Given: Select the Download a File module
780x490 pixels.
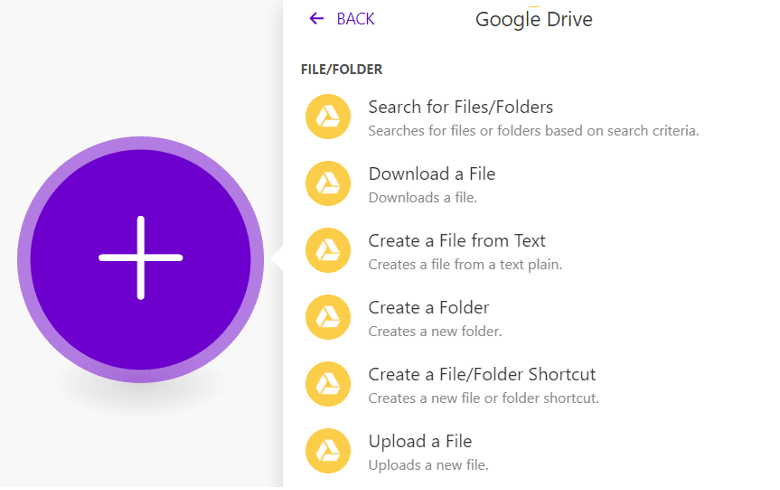Looking at the screenshot, I should (x=431, y=174).
